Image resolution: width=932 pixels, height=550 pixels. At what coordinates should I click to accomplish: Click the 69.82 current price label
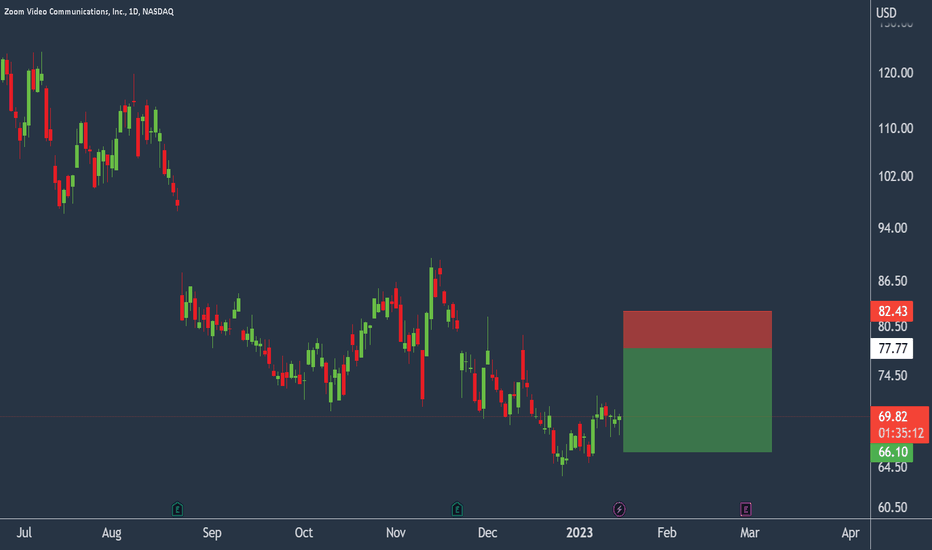[x=893, y=416]
